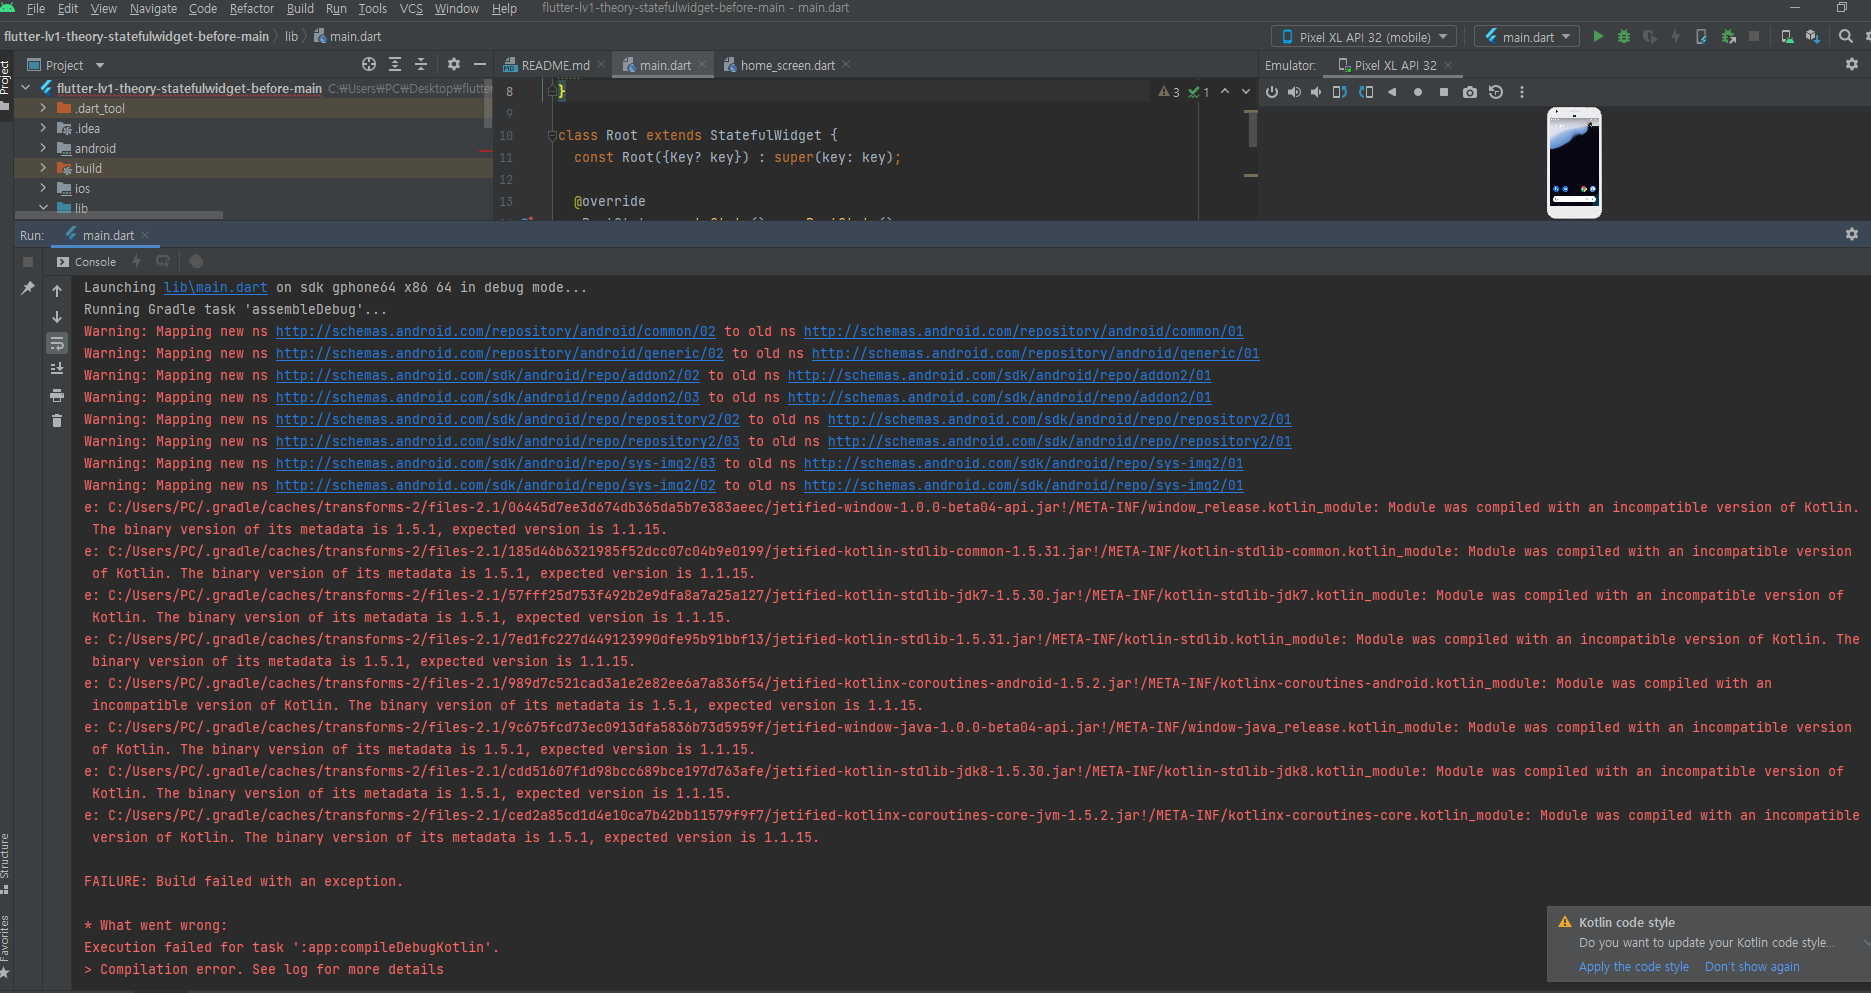Open Project view selector dropdown
This screenshot has width=1871, height=993.
tap(66, 65)
